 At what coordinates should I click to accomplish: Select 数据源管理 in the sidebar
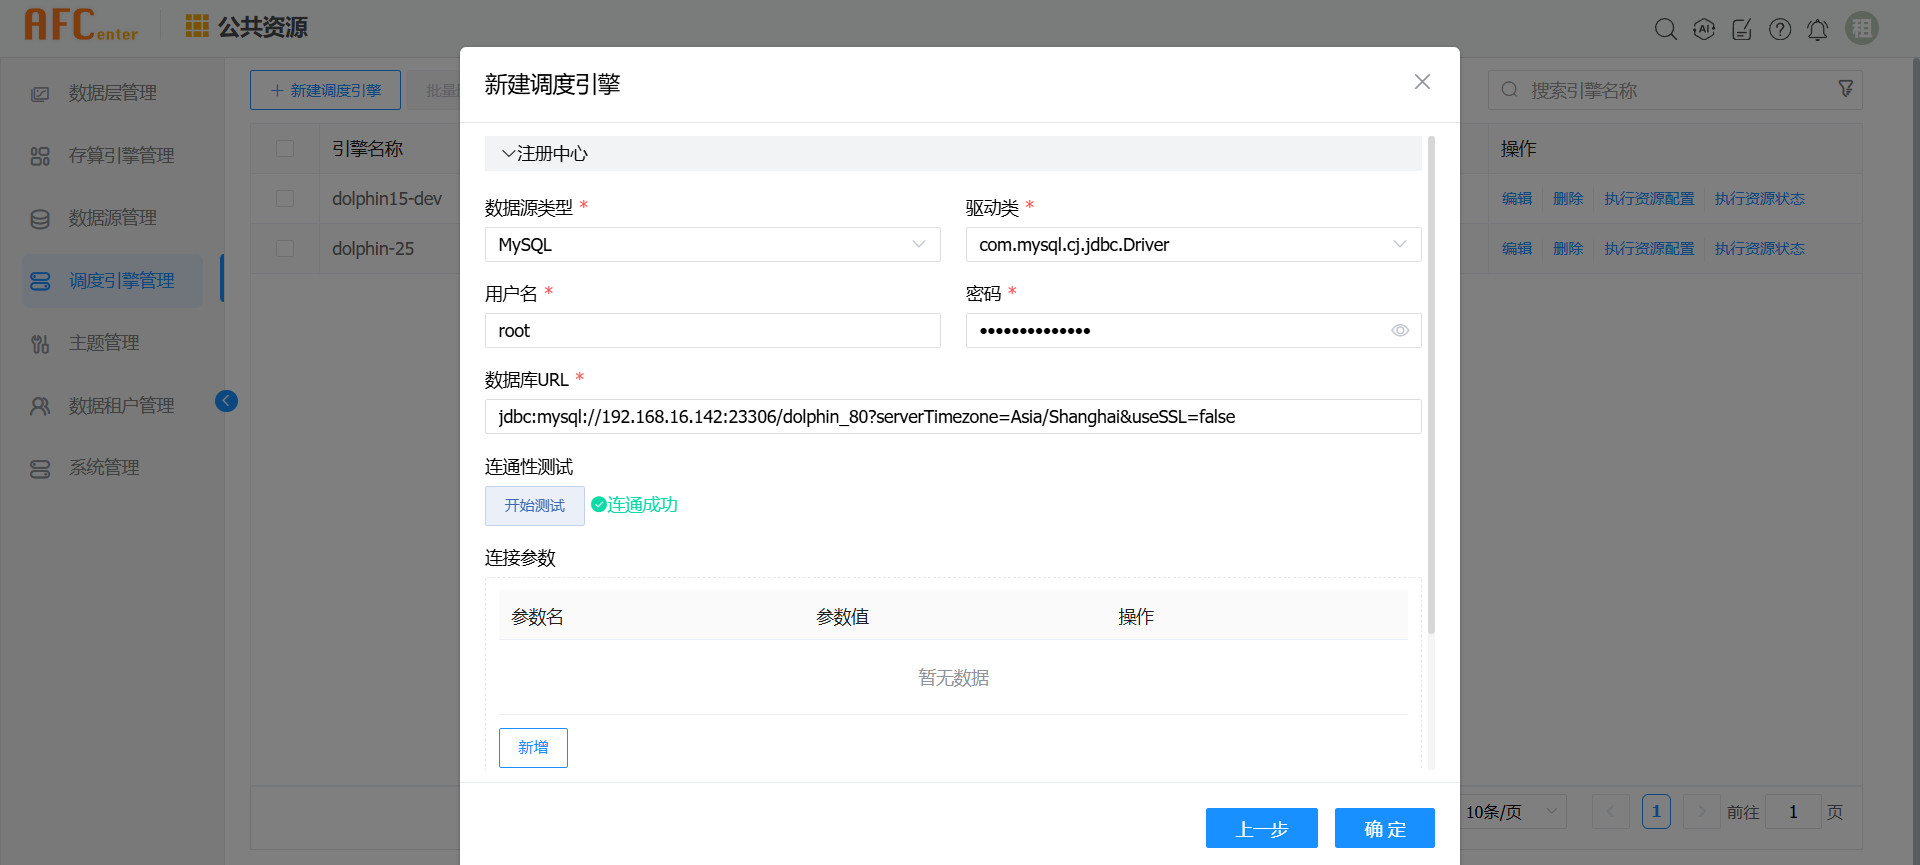pyautogui.click(x=112, y=218)
